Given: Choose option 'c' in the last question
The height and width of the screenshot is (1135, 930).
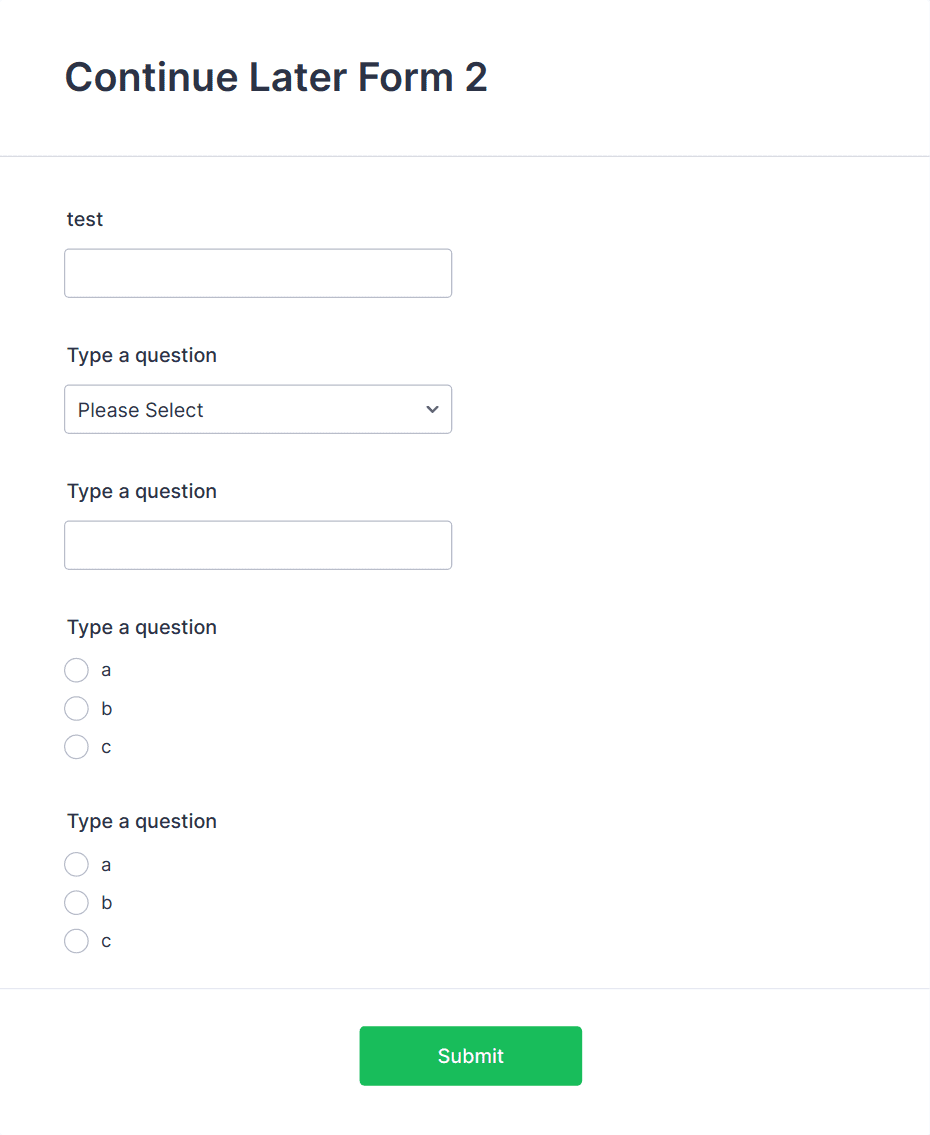Looking at the screenshot, I should click(76, 940).
